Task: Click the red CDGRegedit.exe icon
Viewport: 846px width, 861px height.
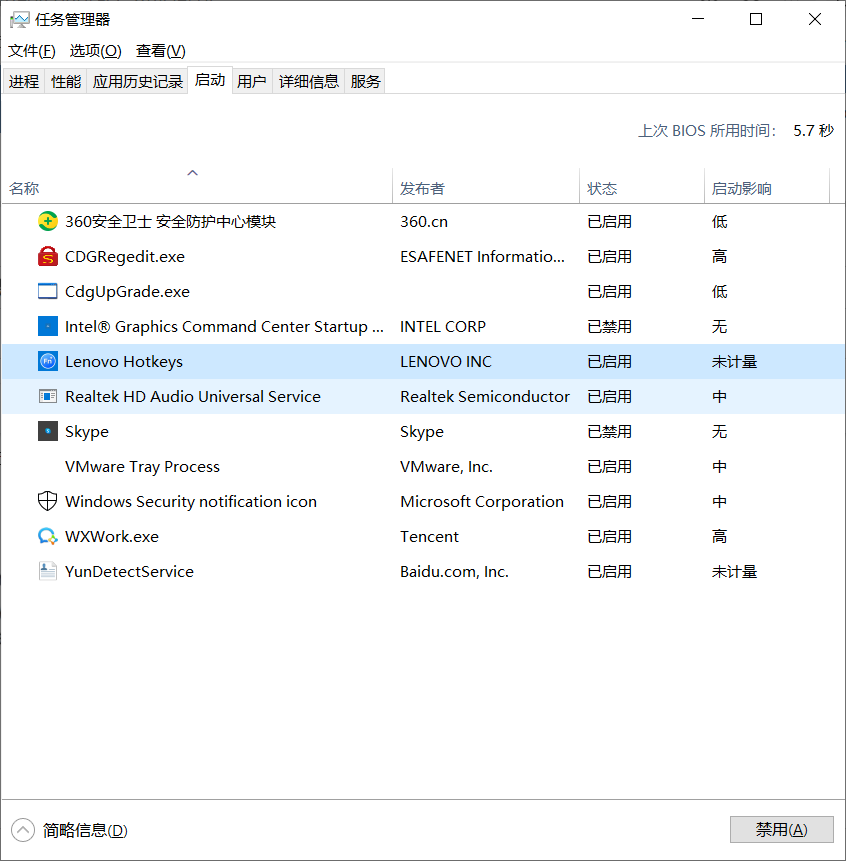Action: tap(48, 256)
